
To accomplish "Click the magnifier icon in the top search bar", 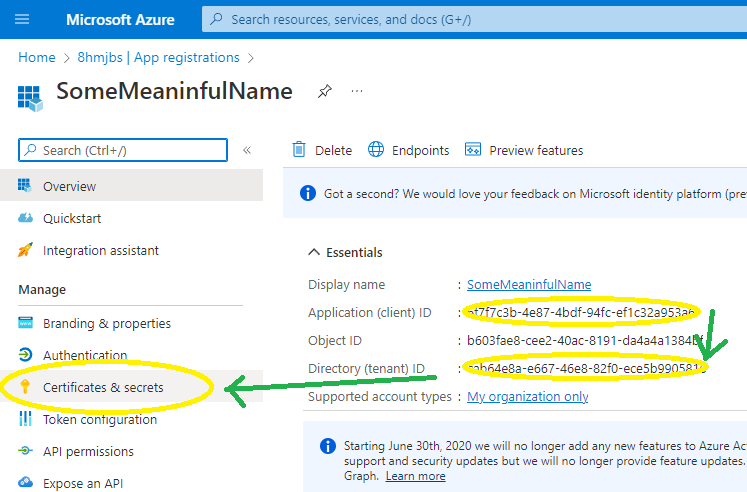I will [x=216, y=19].
